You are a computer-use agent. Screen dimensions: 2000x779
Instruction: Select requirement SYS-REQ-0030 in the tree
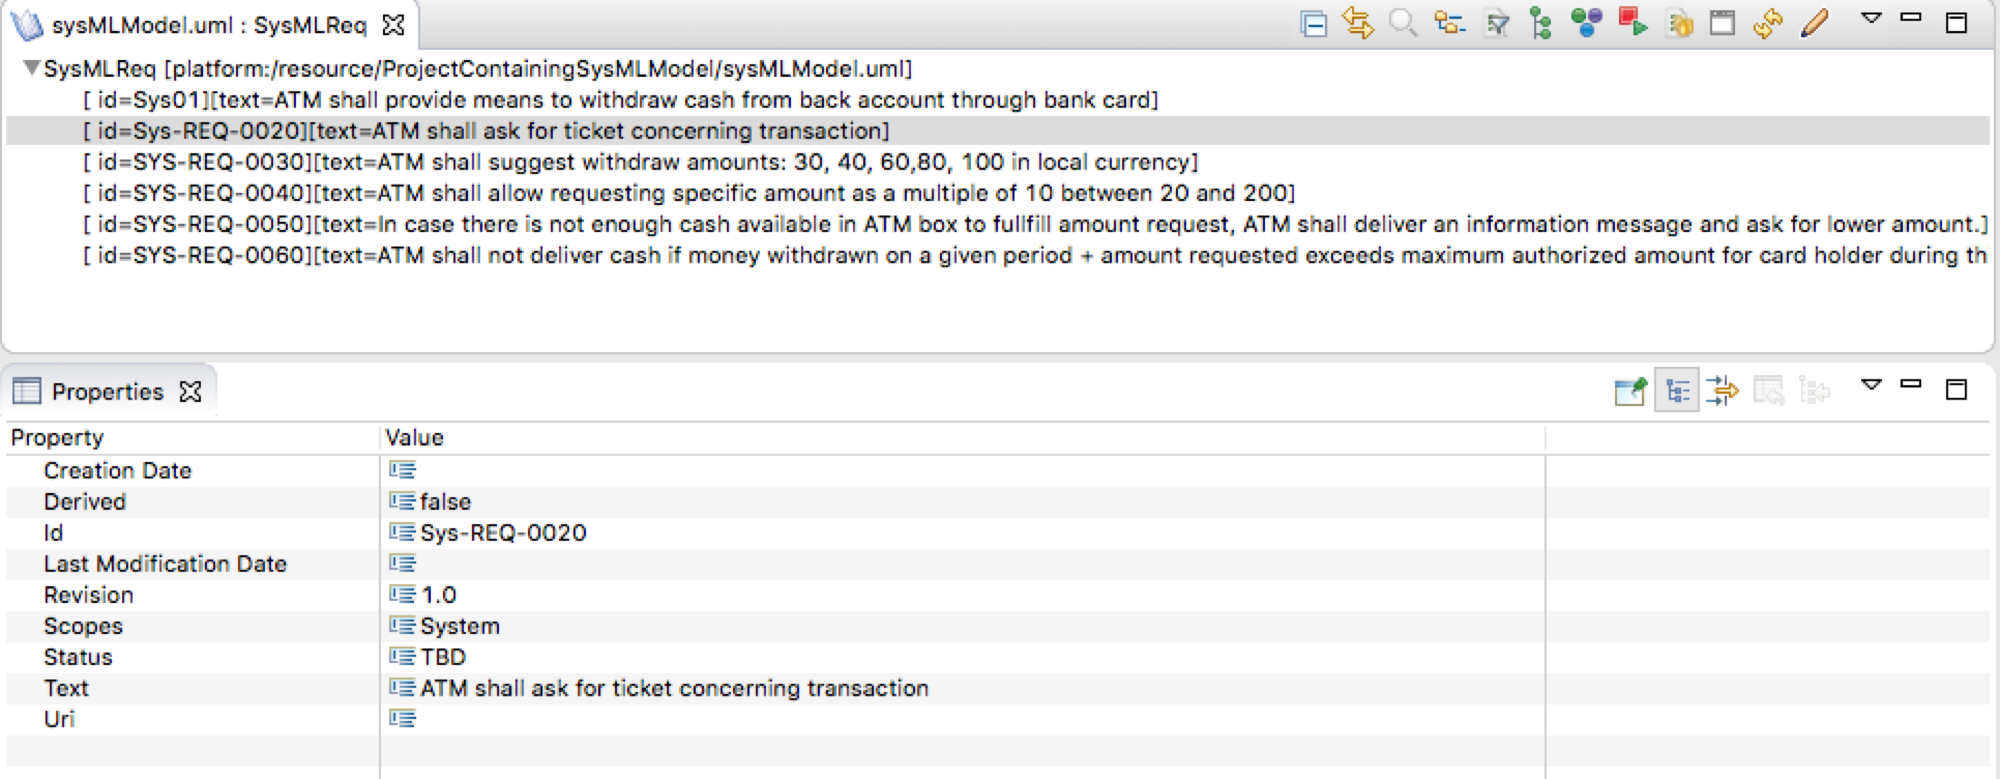(x=641, y=162)
